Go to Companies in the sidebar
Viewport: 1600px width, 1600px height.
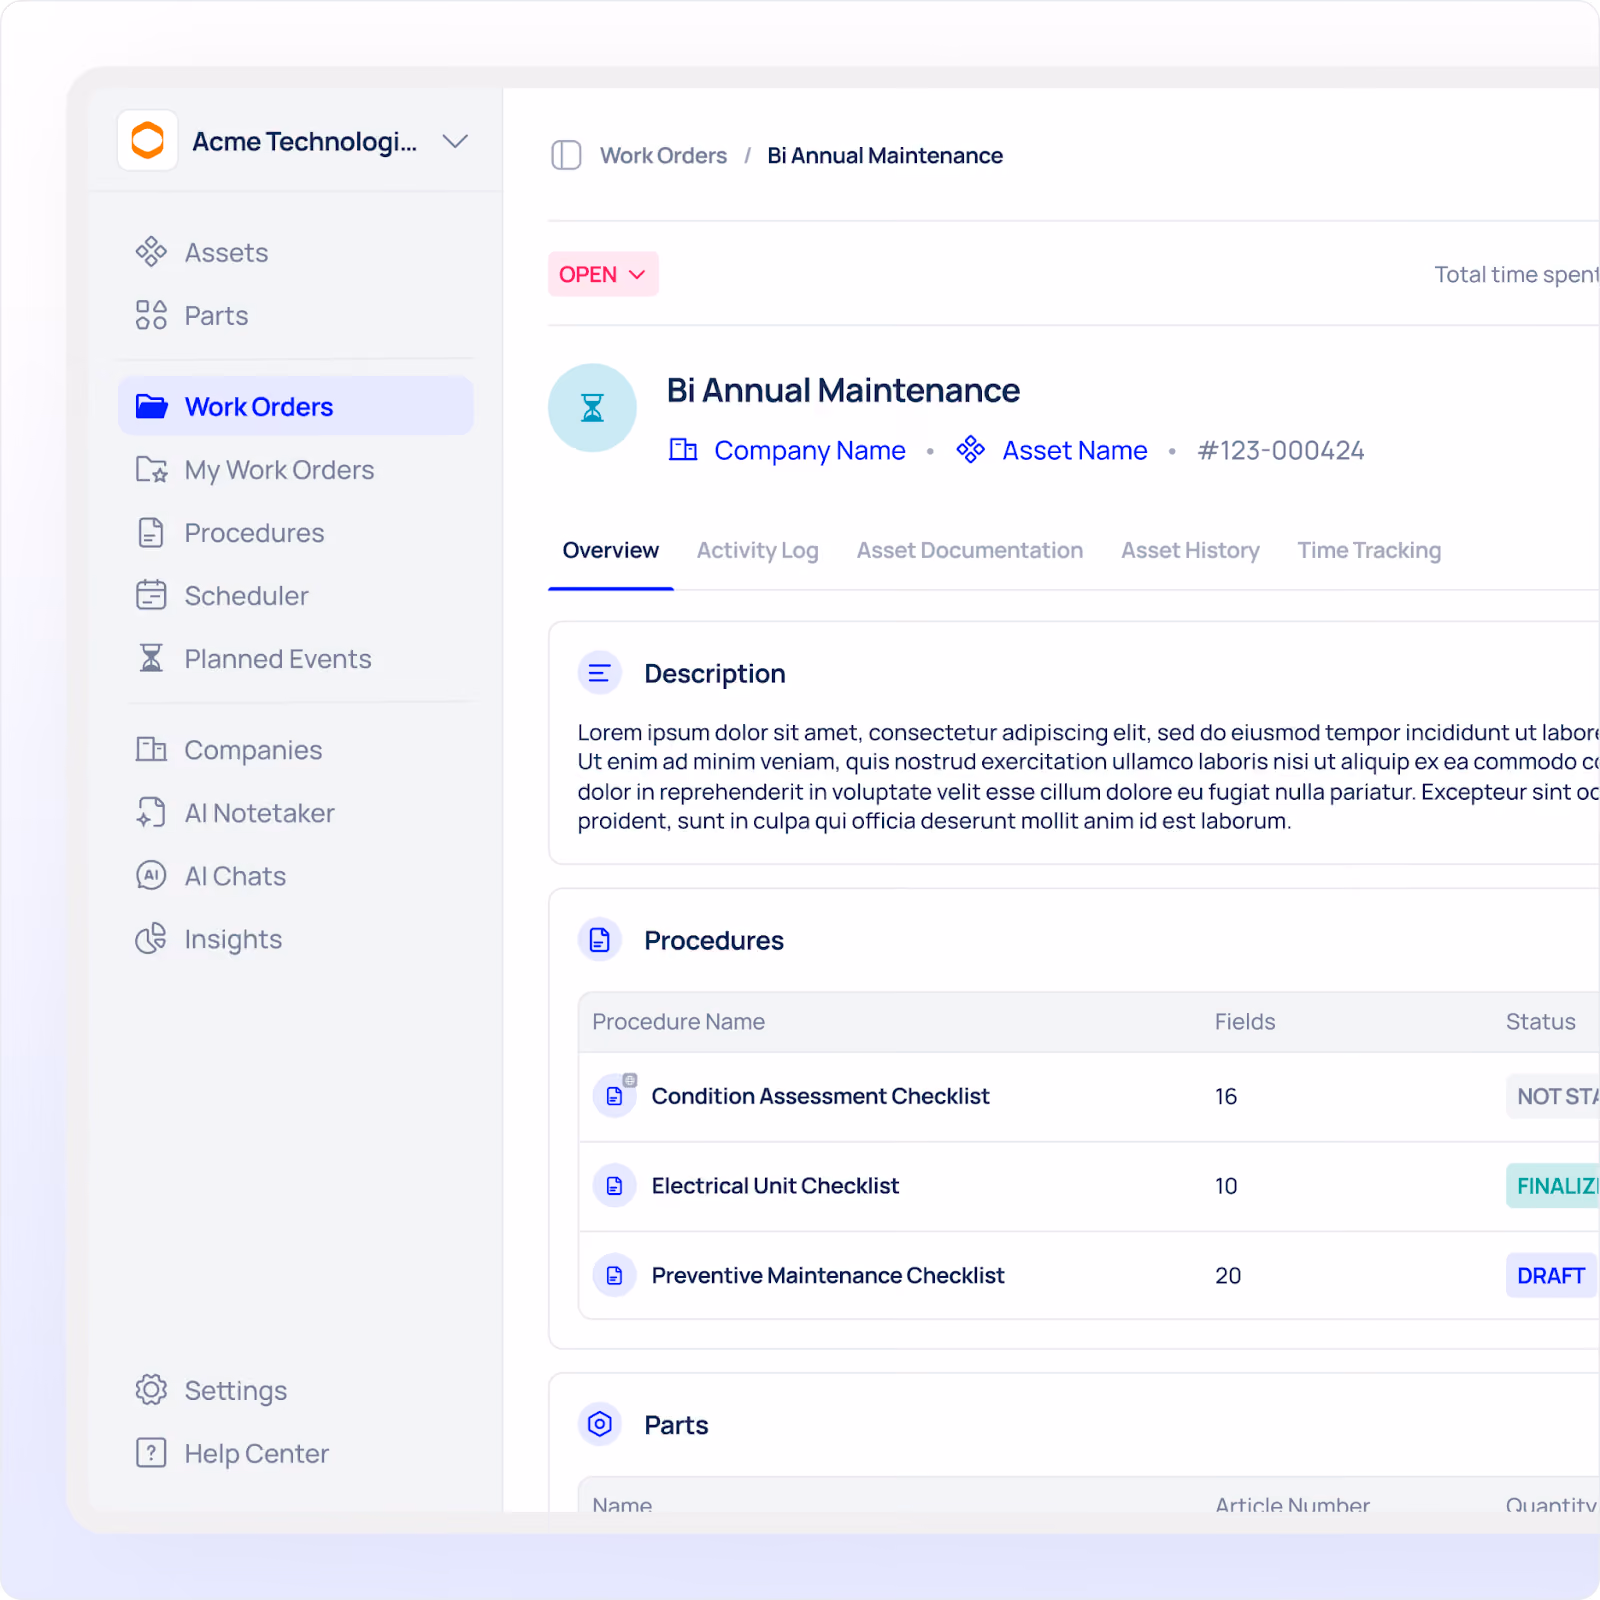tap(296, 749)
